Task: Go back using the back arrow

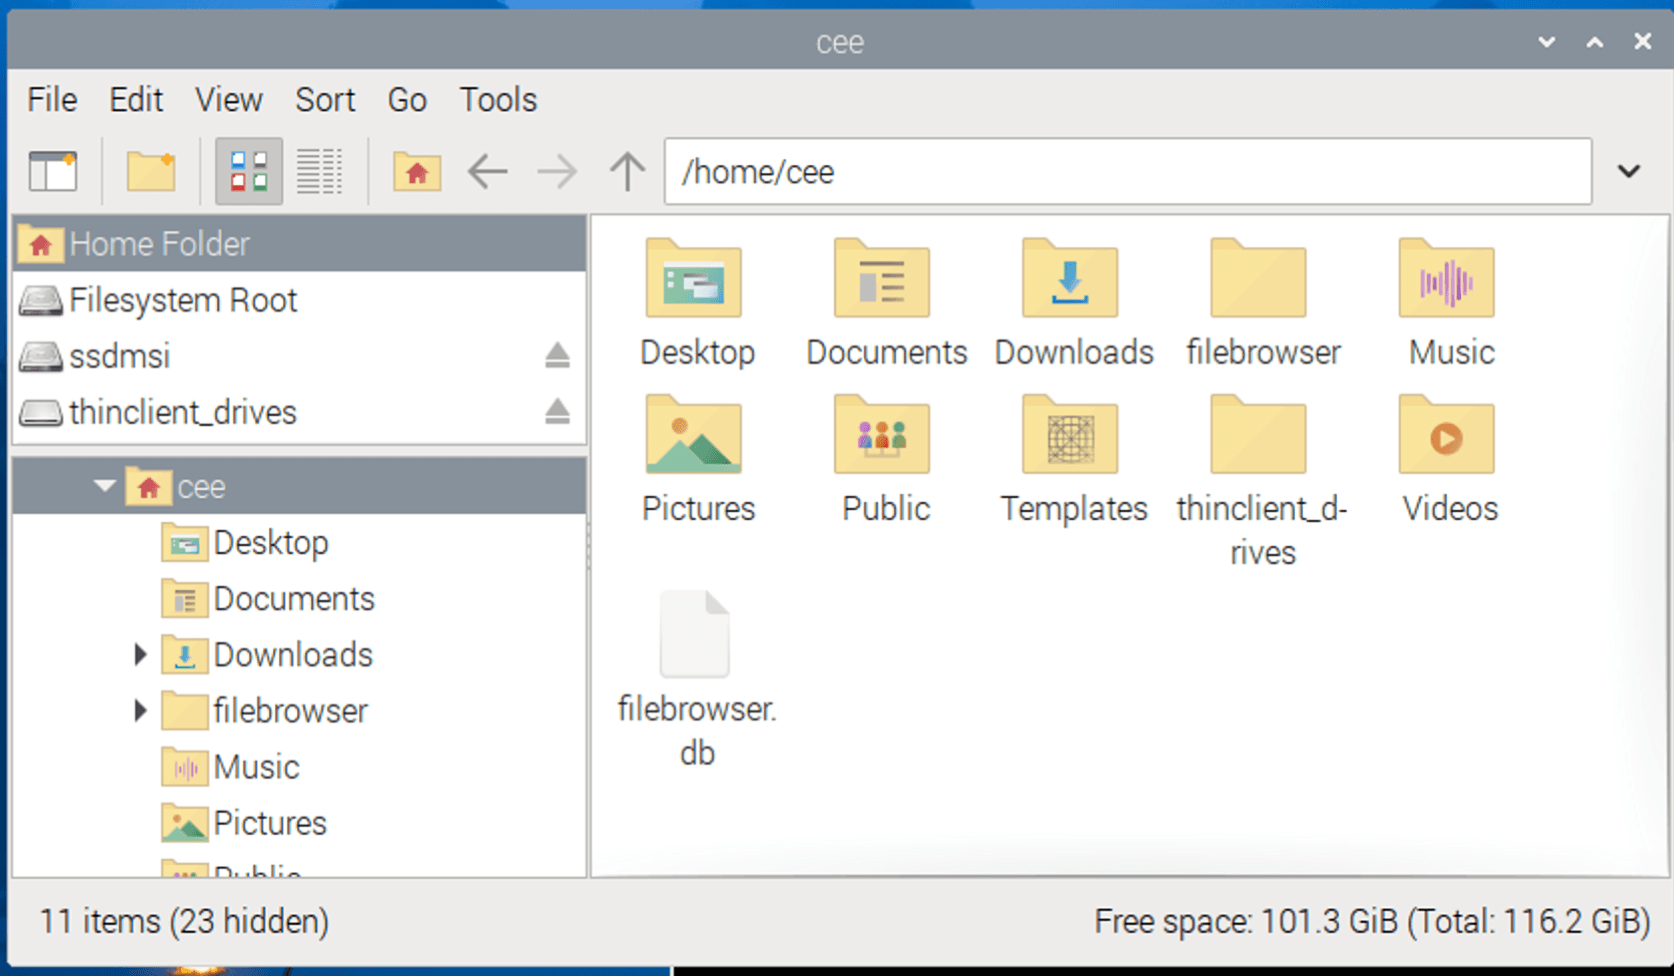Action: click(487, 171)
